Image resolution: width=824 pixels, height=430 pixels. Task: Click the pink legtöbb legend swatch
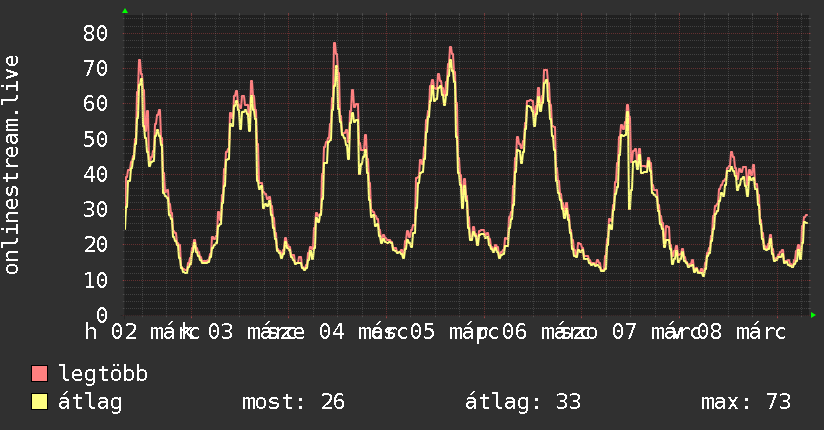point(39,374)
